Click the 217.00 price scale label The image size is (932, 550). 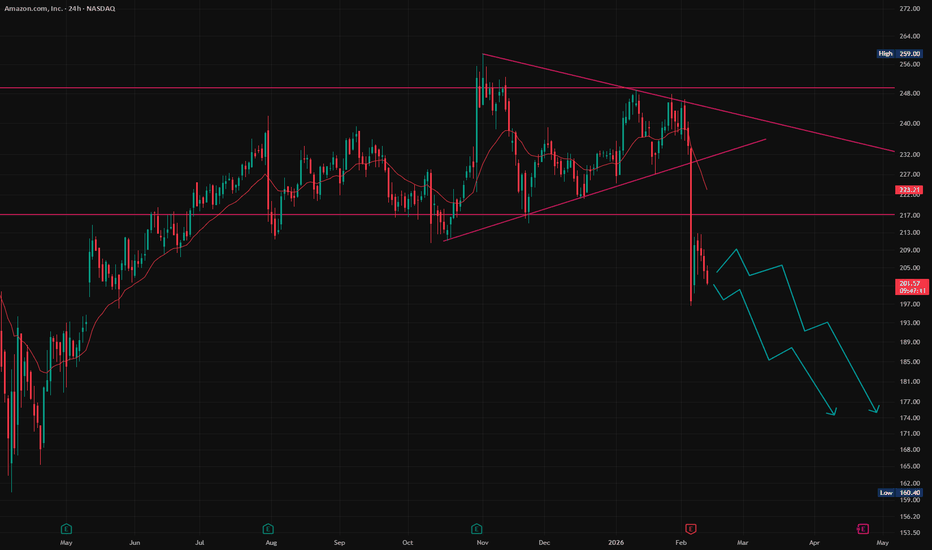909,215
